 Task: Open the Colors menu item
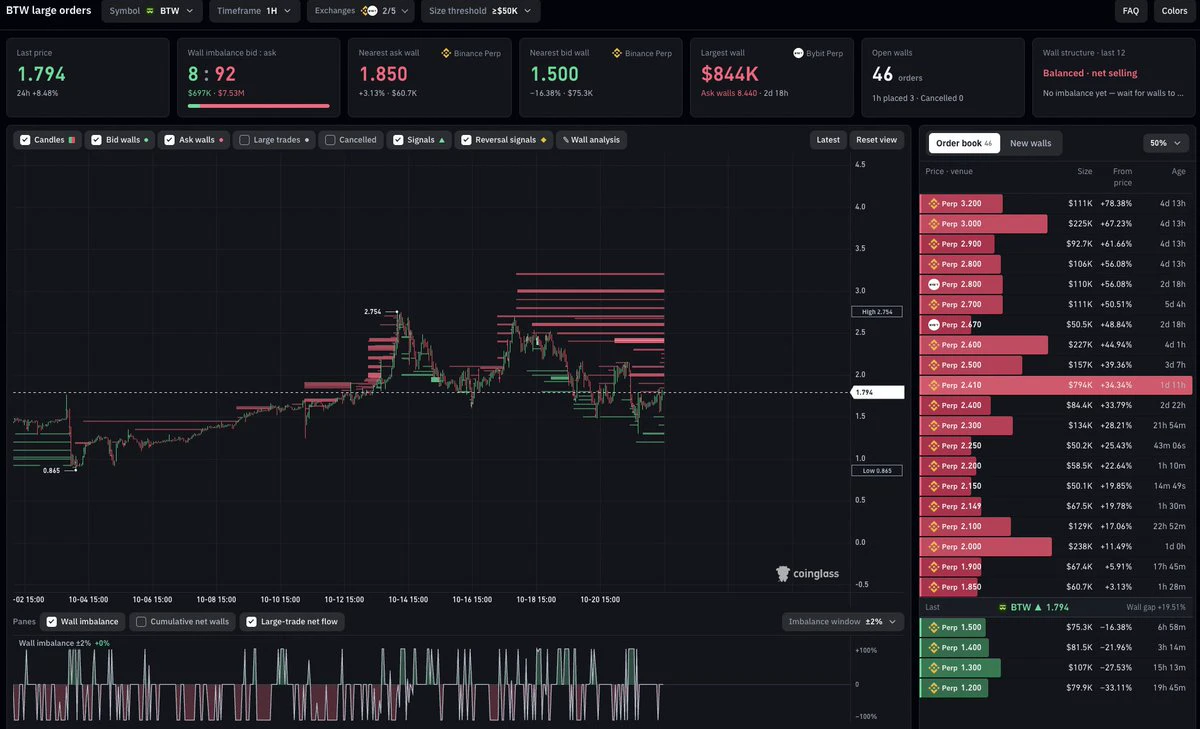pyautogui.click(x=1174, y=11)
